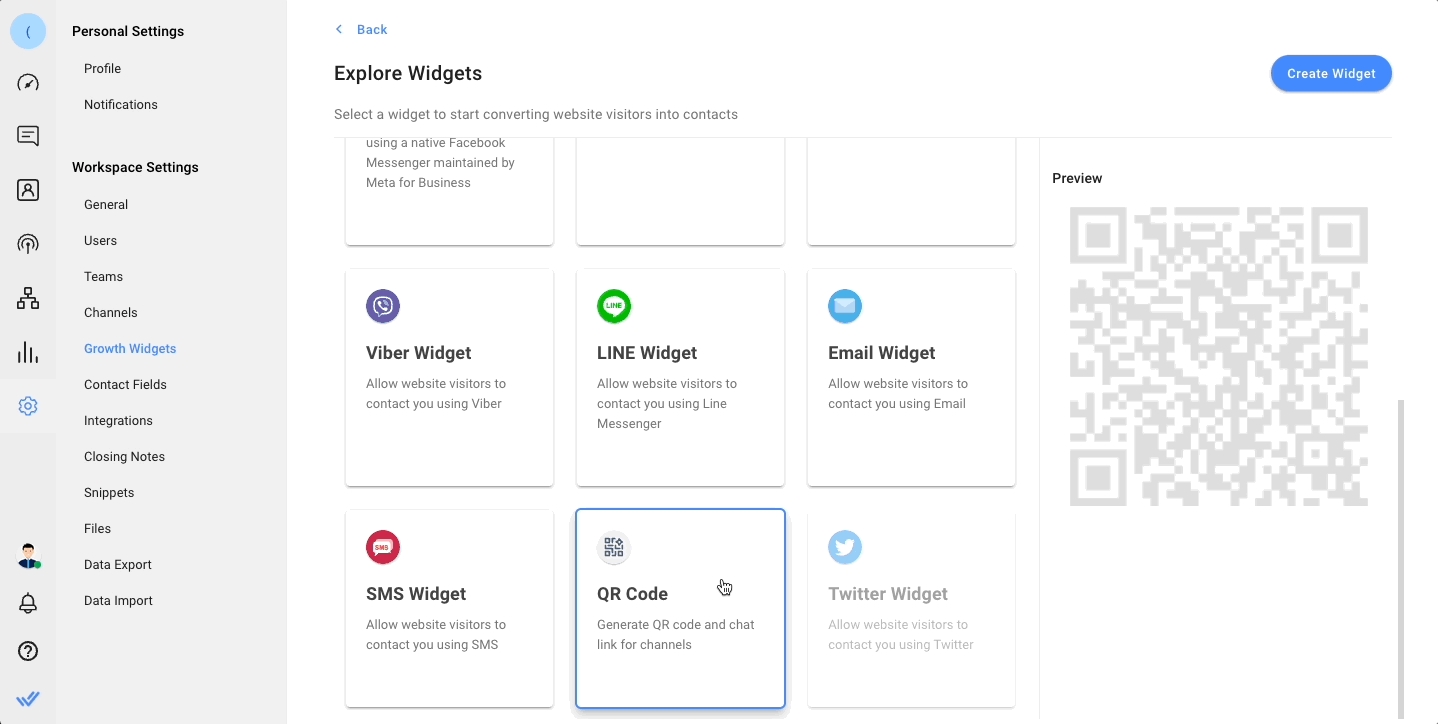1438x724 pixels.
Task: Open the workflows hierarchy icon in sidebar
Action: [28, 298]
